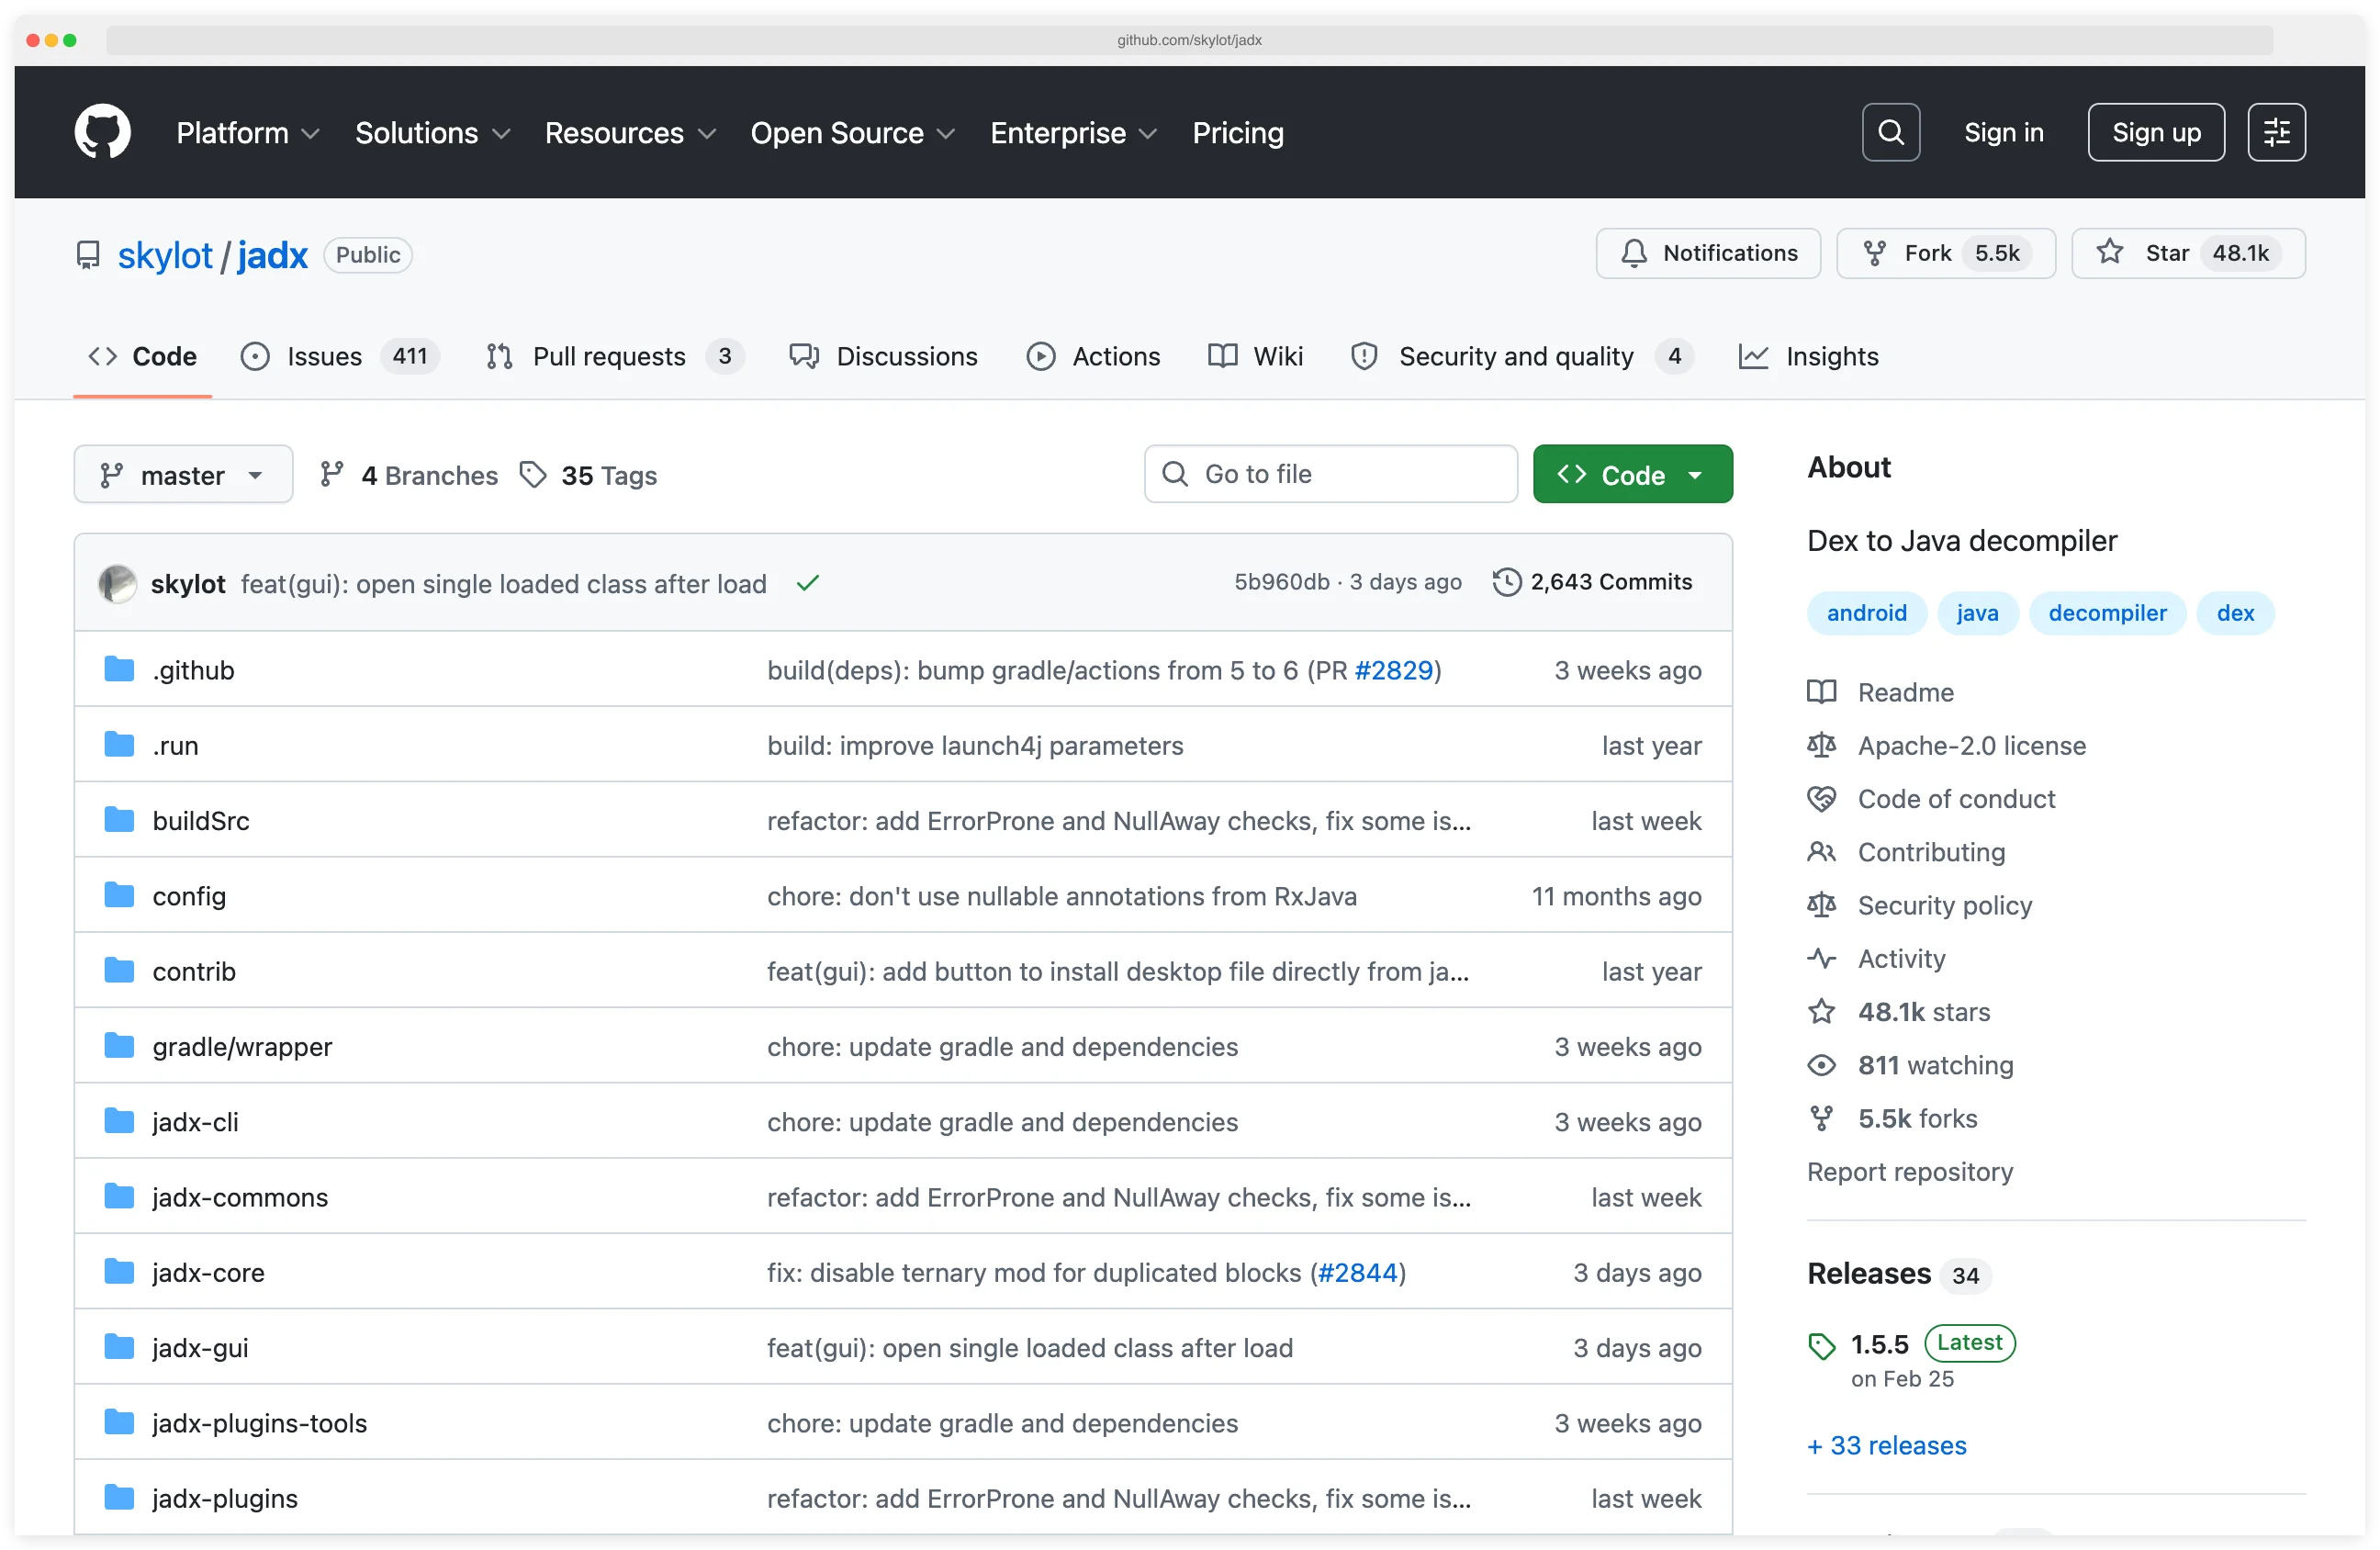Switch to the Pull requests tab
This screenshot has width=2380, height=1550.
(x=610, y=356)
